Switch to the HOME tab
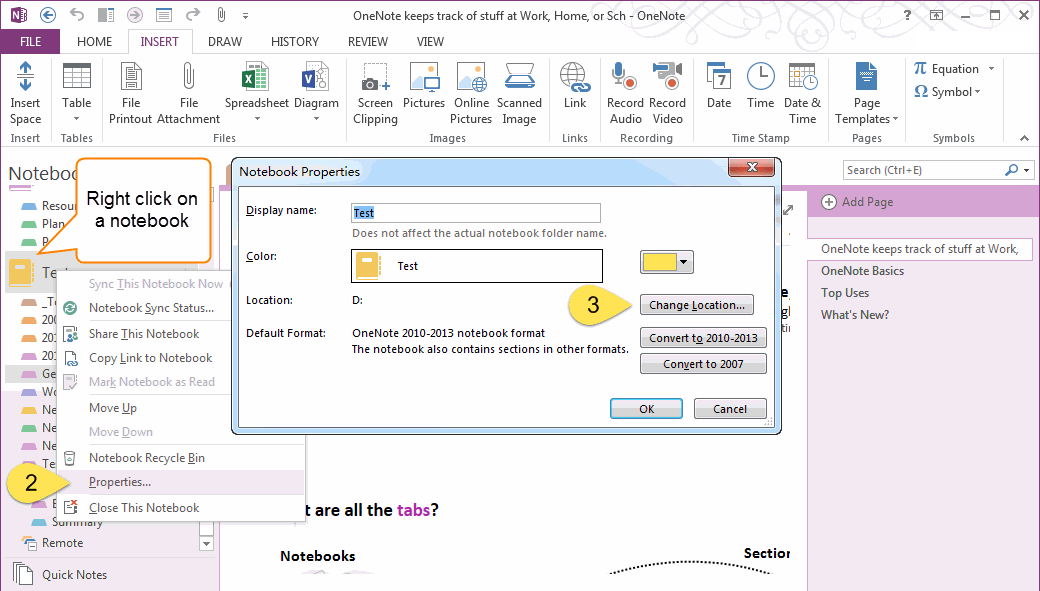This screenshot has width=1040, height=591. pos(94,41)
